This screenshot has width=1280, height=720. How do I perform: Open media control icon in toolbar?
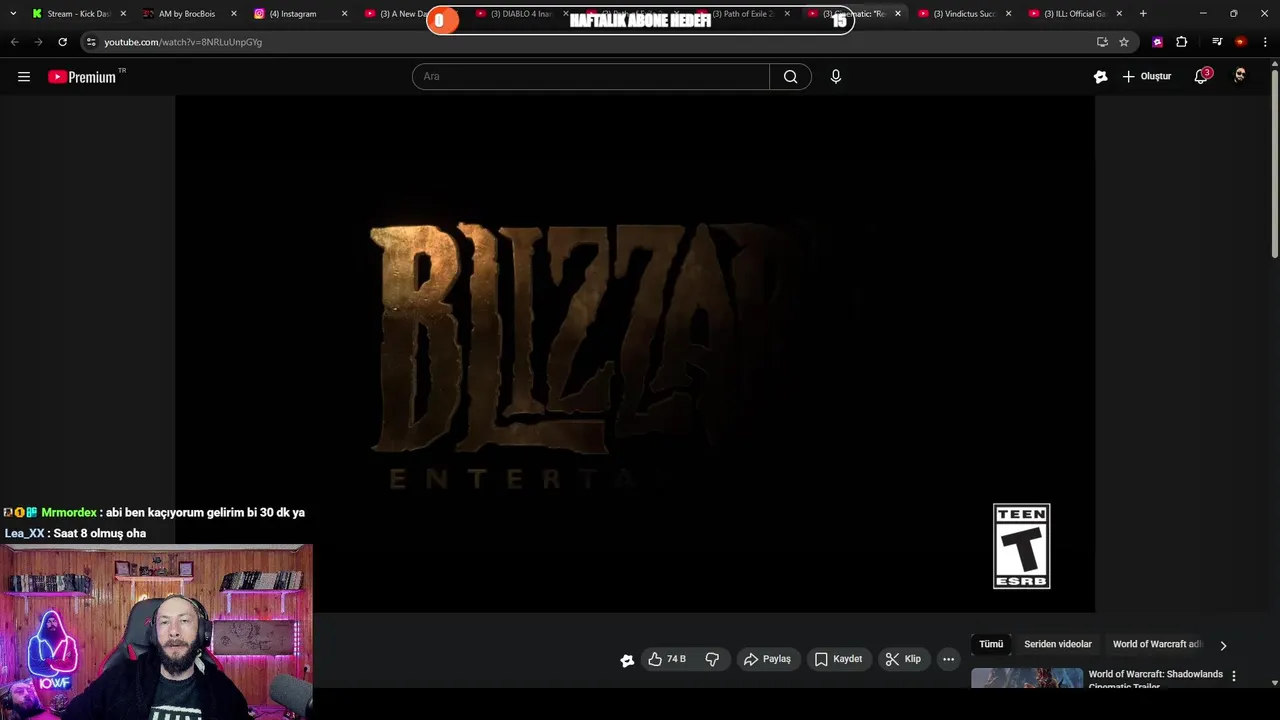coord(1217,42)
